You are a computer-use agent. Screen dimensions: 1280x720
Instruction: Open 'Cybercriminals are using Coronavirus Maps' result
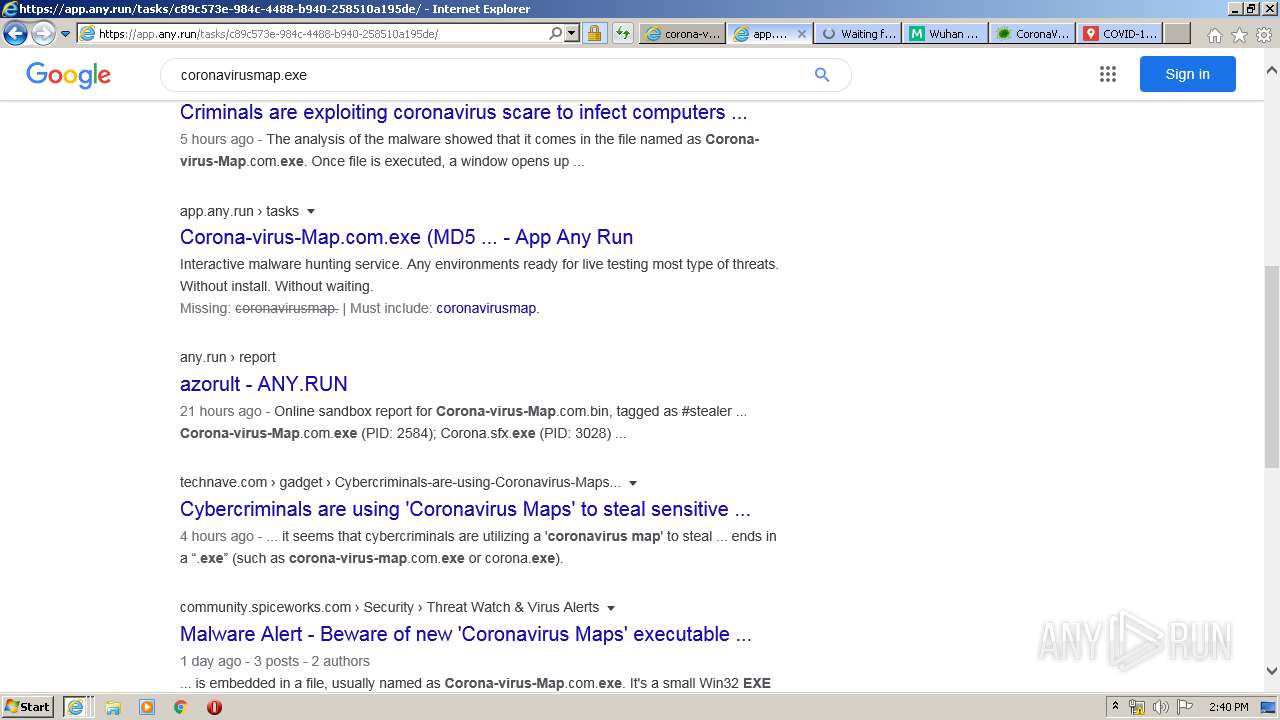coord(465,509)
